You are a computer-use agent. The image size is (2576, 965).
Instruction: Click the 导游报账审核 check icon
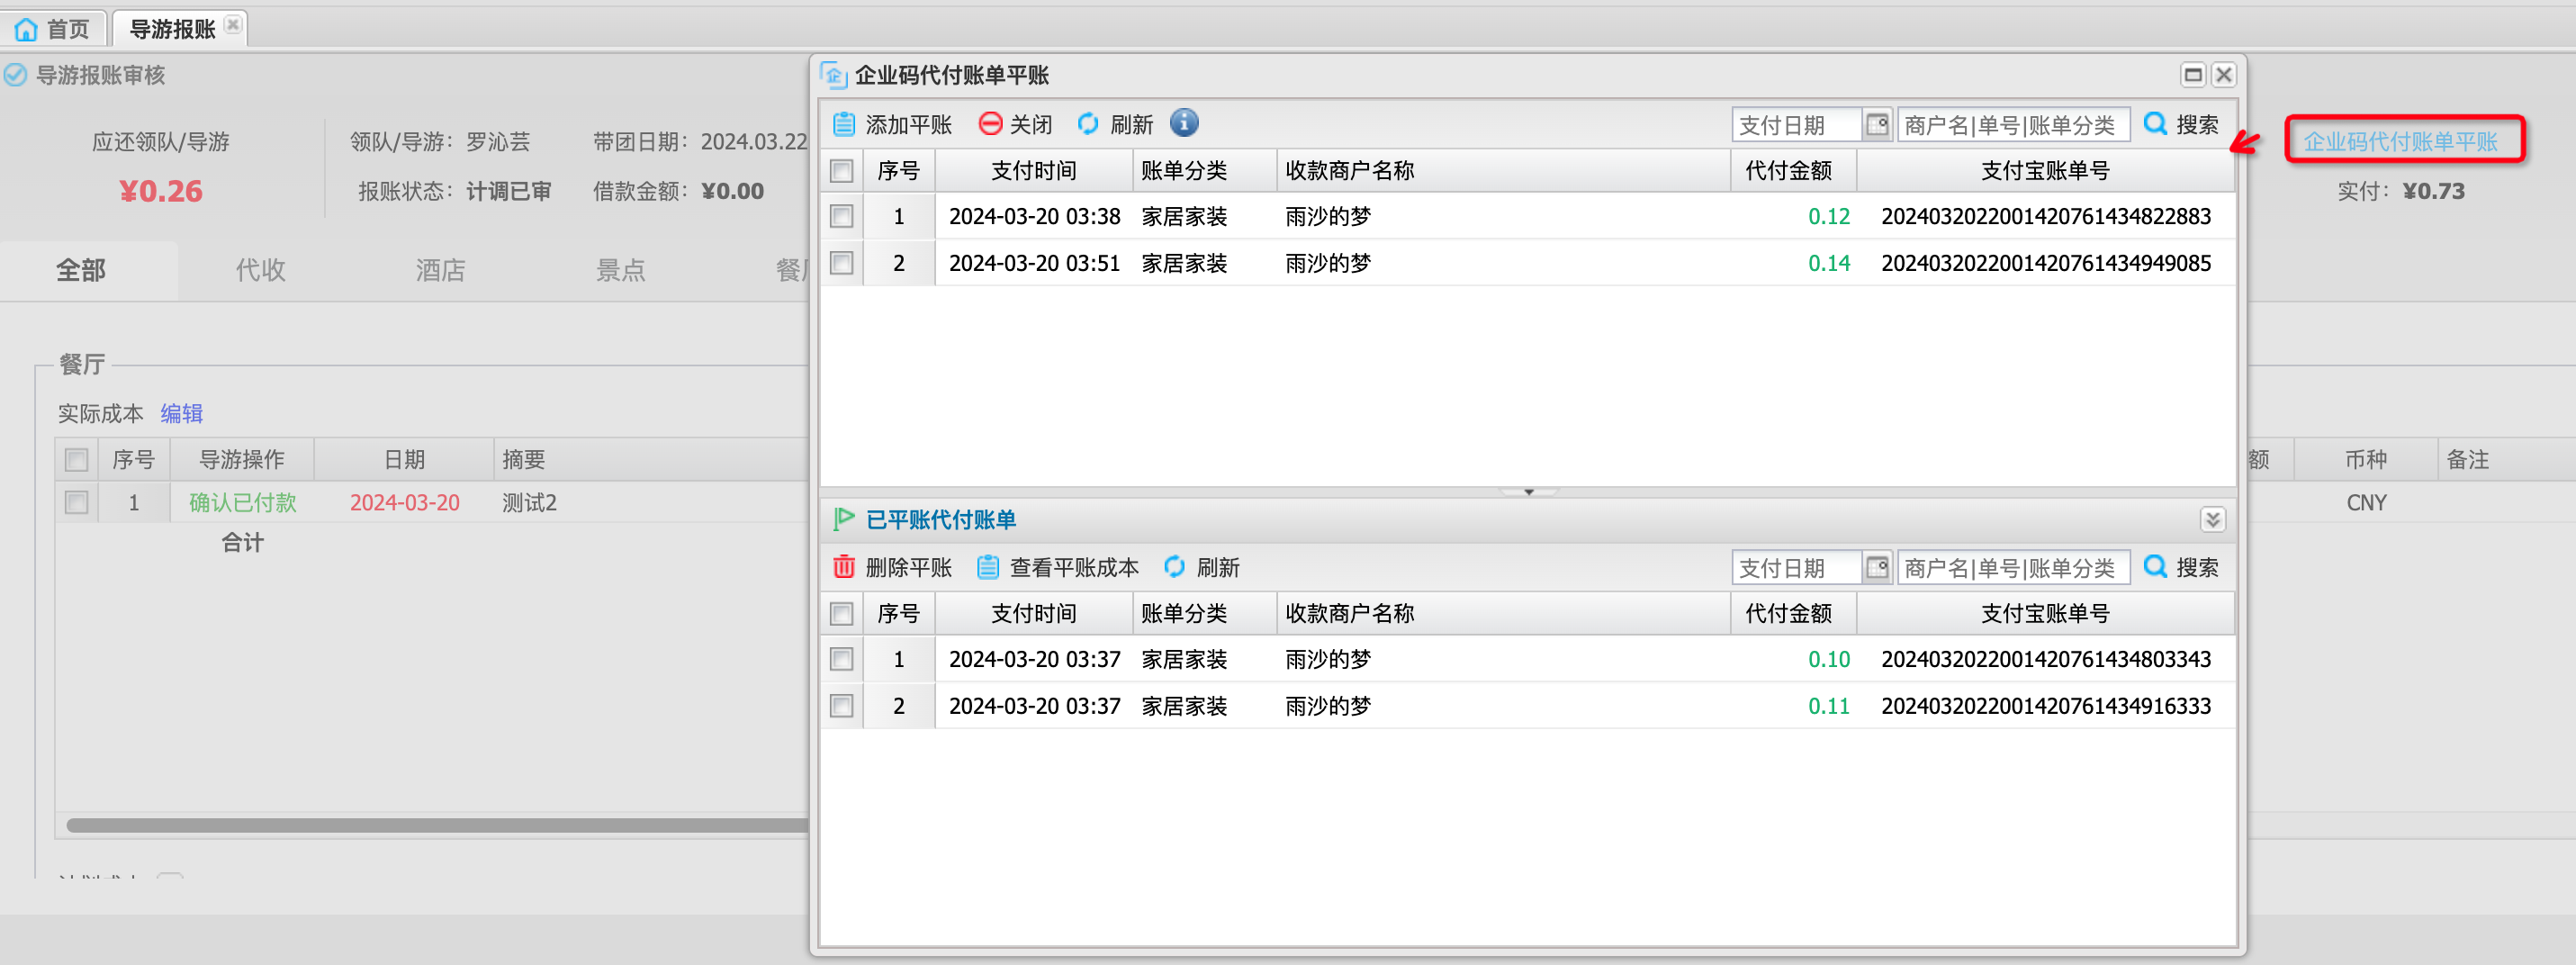(16, 75)
